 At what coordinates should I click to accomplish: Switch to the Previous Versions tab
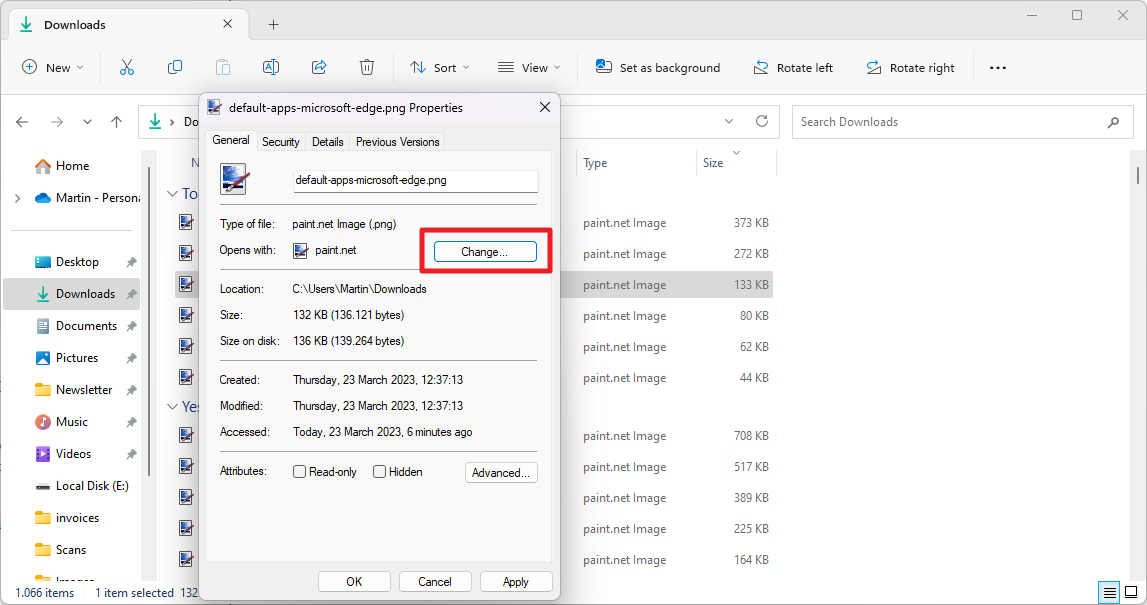point(397,141)
